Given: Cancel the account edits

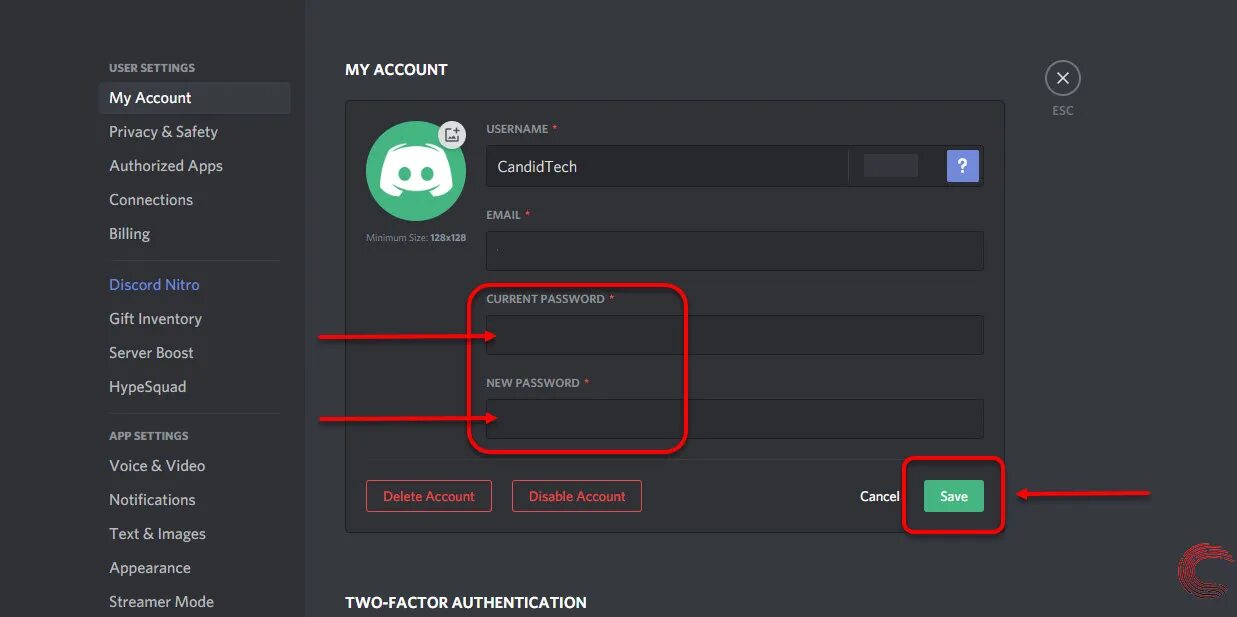Looking at the screenshot, I should tap(880, 496).
